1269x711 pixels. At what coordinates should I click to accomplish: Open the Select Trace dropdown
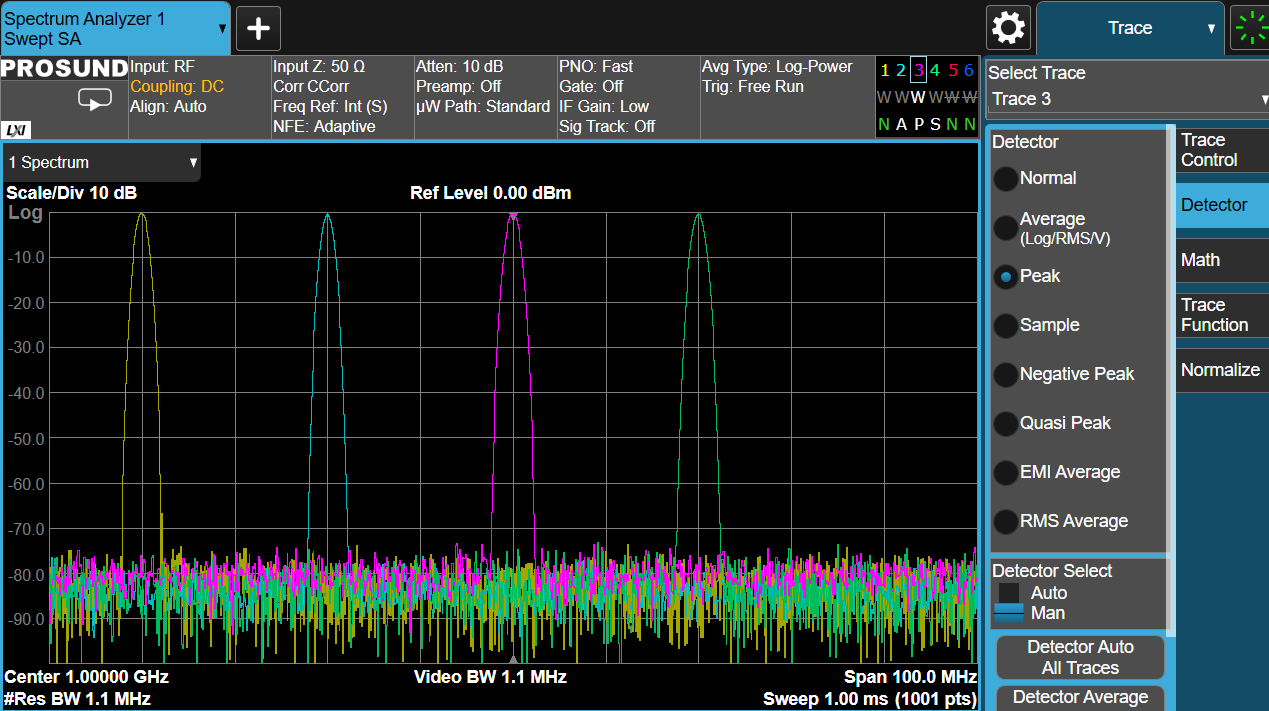click(1127, 99)
